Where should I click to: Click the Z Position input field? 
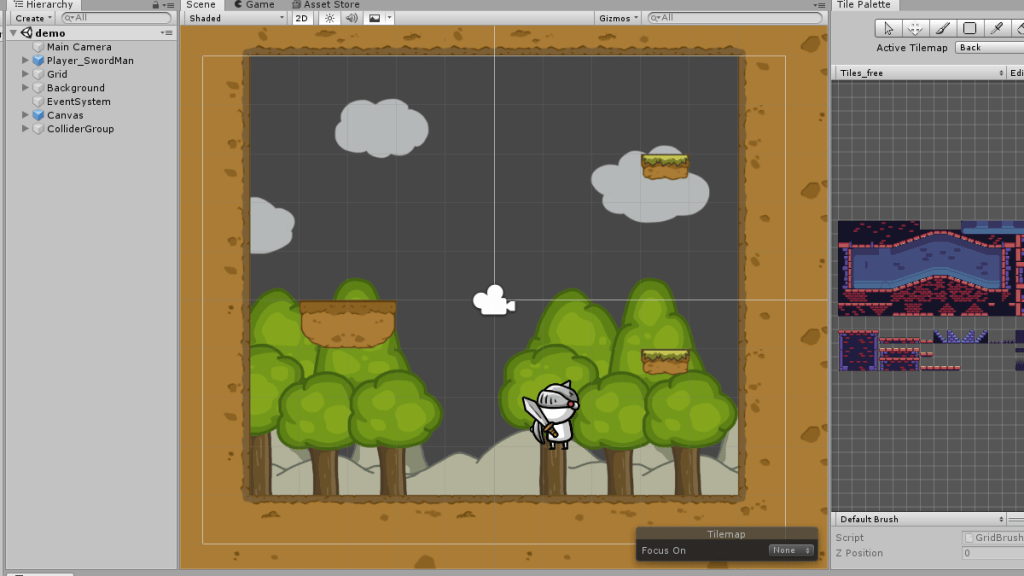(x=992, y=553)
